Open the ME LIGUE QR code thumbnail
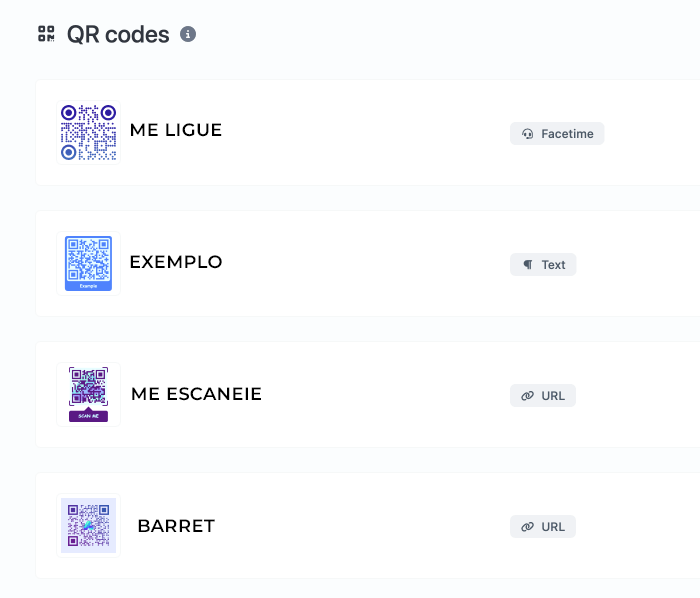 [88, 133]
